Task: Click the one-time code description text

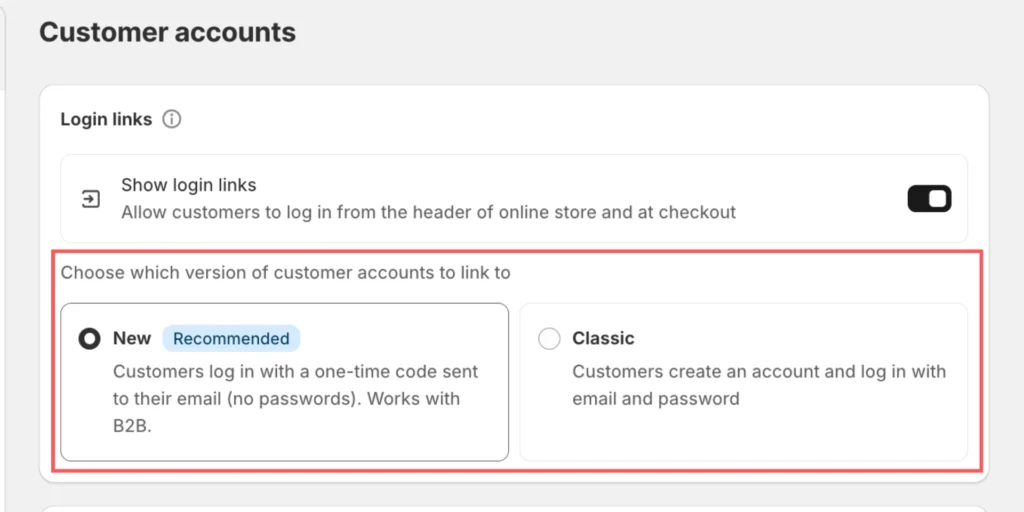Action: click(x=295, y=372)
